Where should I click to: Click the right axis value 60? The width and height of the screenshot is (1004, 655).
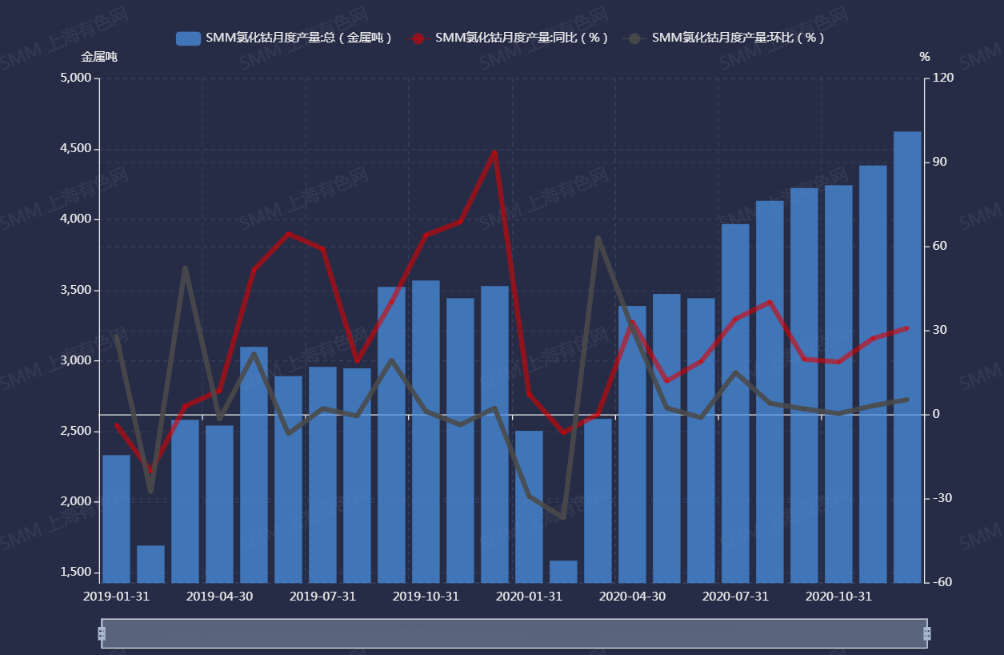pyautogui.click(x=939, y=246)
